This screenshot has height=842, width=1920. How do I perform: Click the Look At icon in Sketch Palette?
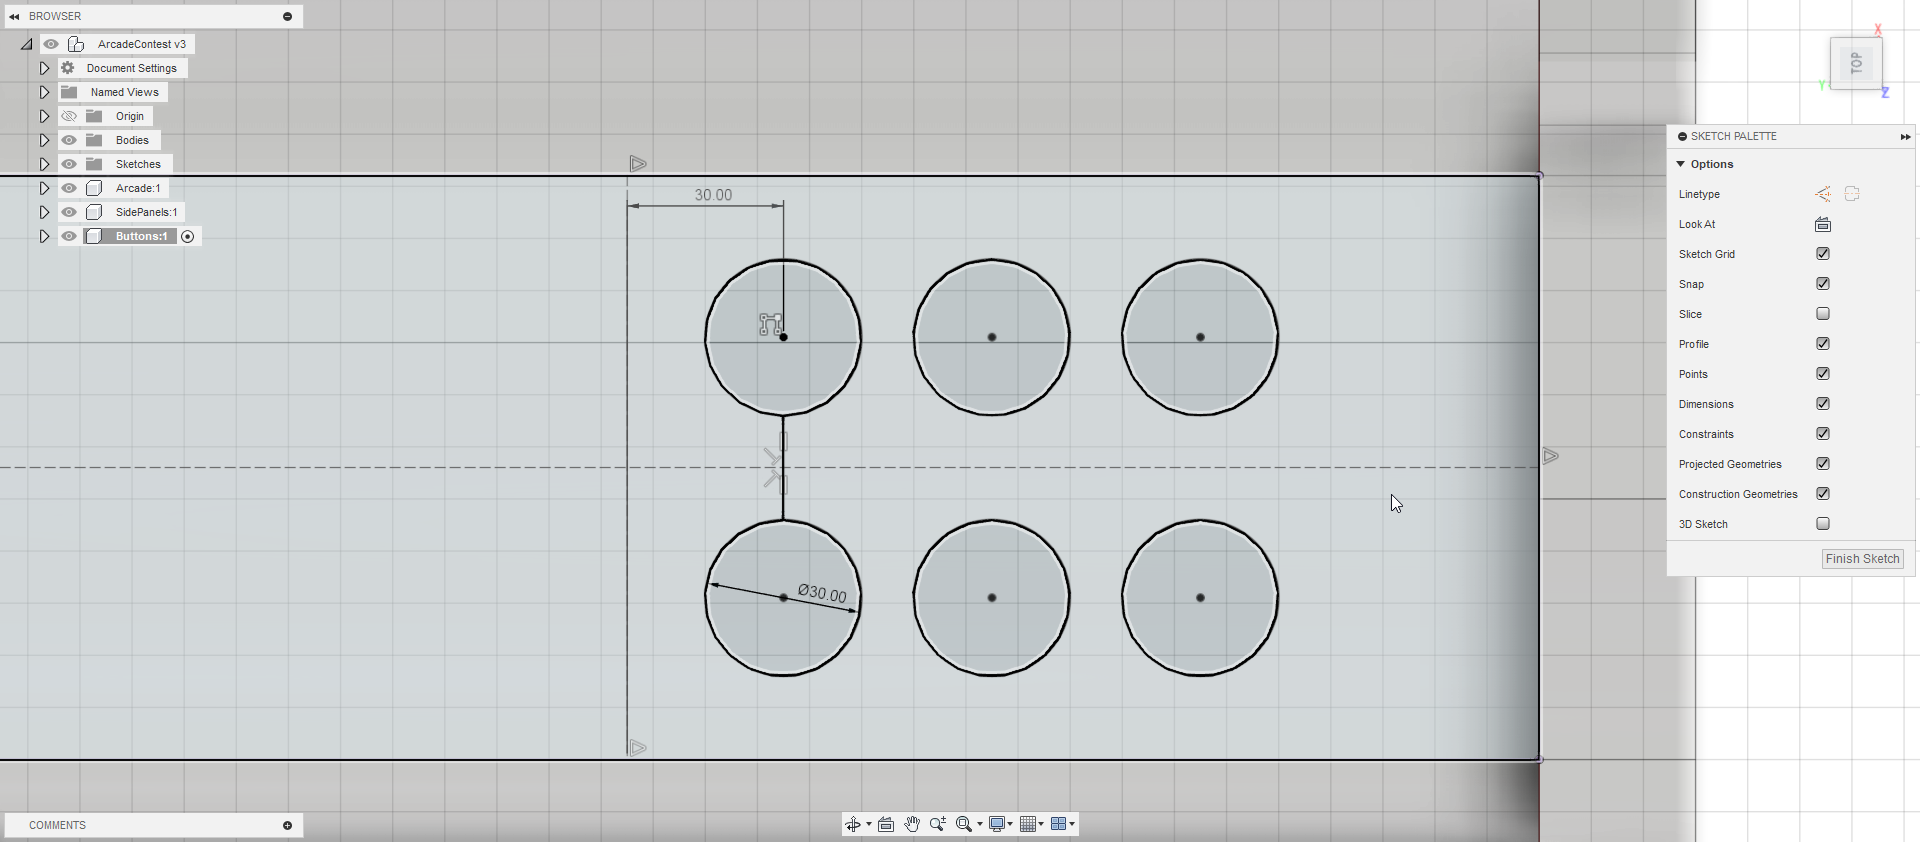coord(1823,224)
